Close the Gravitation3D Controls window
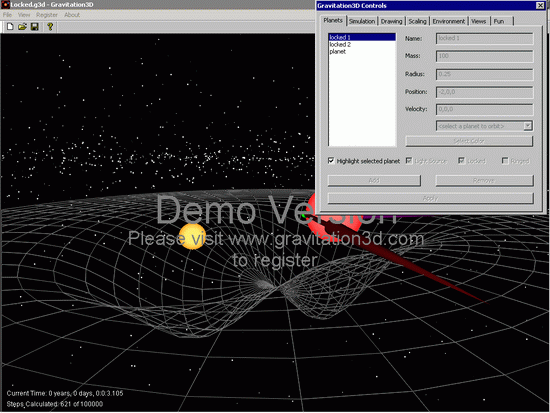The width and height of the screenshot is (550, 413). 540,5
